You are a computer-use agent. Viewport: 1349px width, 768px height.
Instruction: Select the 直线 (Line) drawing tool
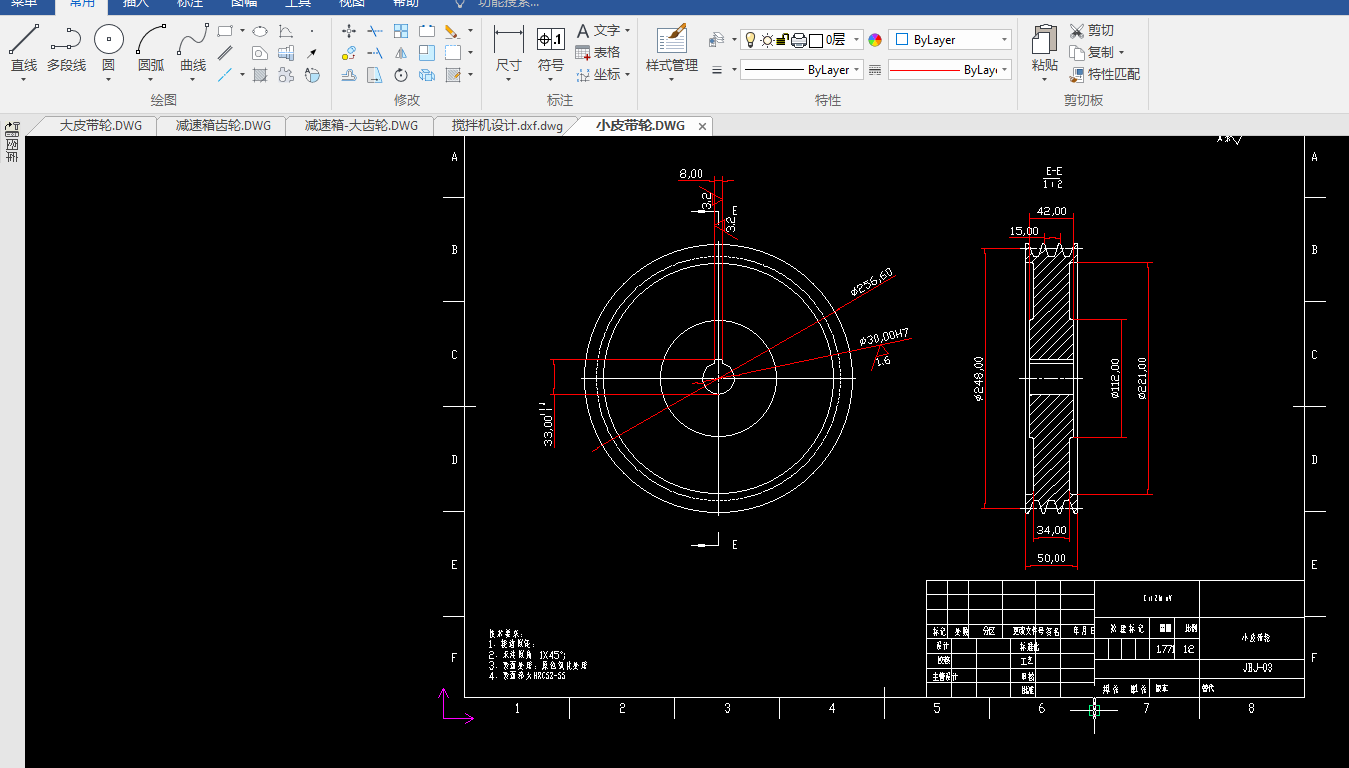(x=24, y=49)
